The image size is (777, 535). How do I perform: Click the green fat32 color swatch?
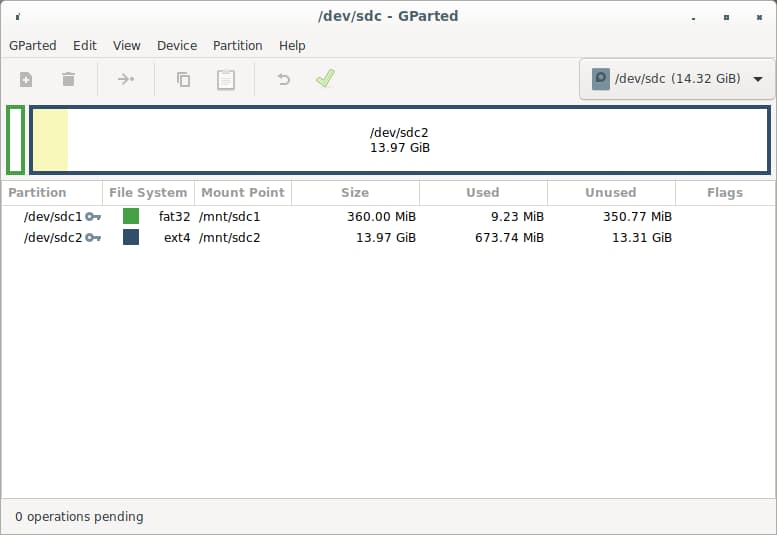[x=131, y=216]
